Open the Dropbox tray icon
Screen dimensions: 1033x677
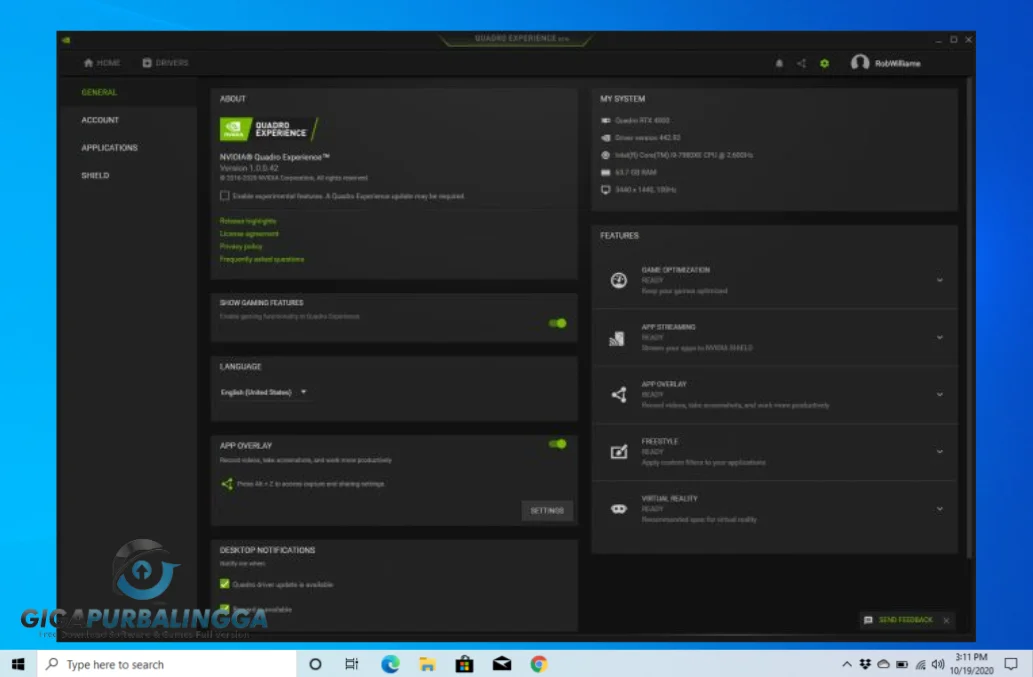pyautogui.click(x=865, y=664)
